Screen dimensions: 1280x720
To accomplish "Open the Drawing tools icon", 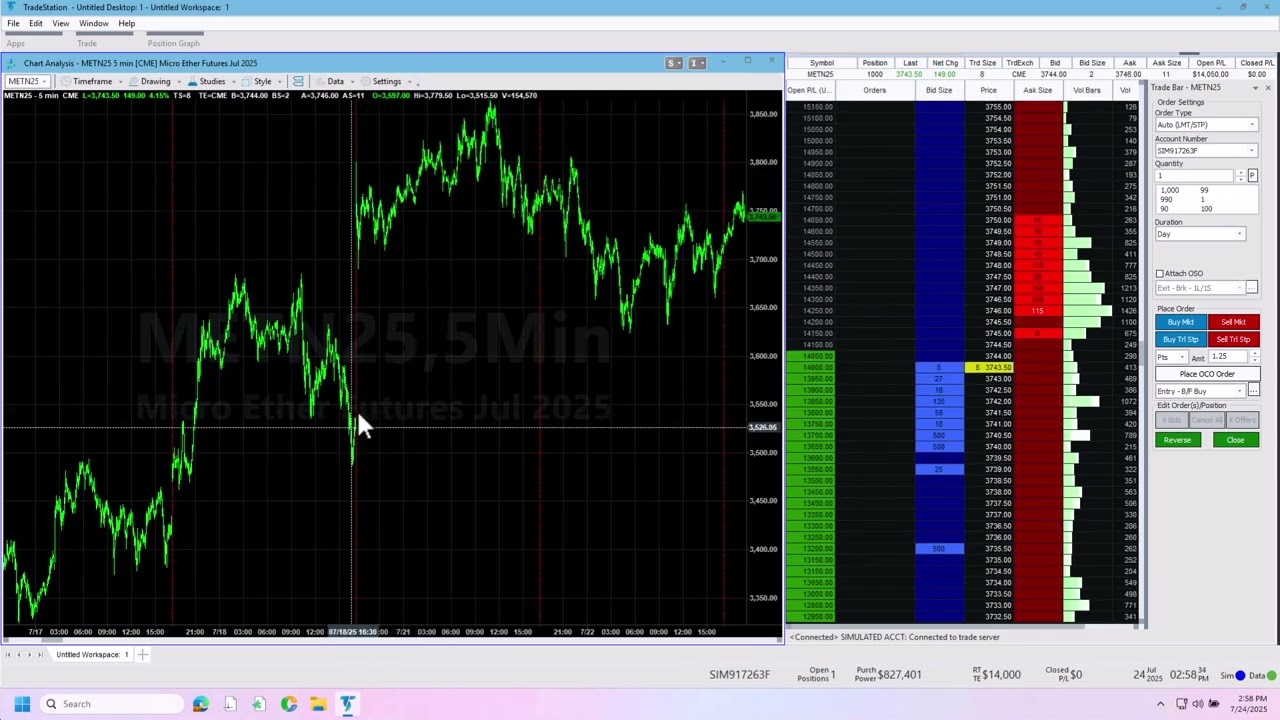I will [x=134, y=81].
